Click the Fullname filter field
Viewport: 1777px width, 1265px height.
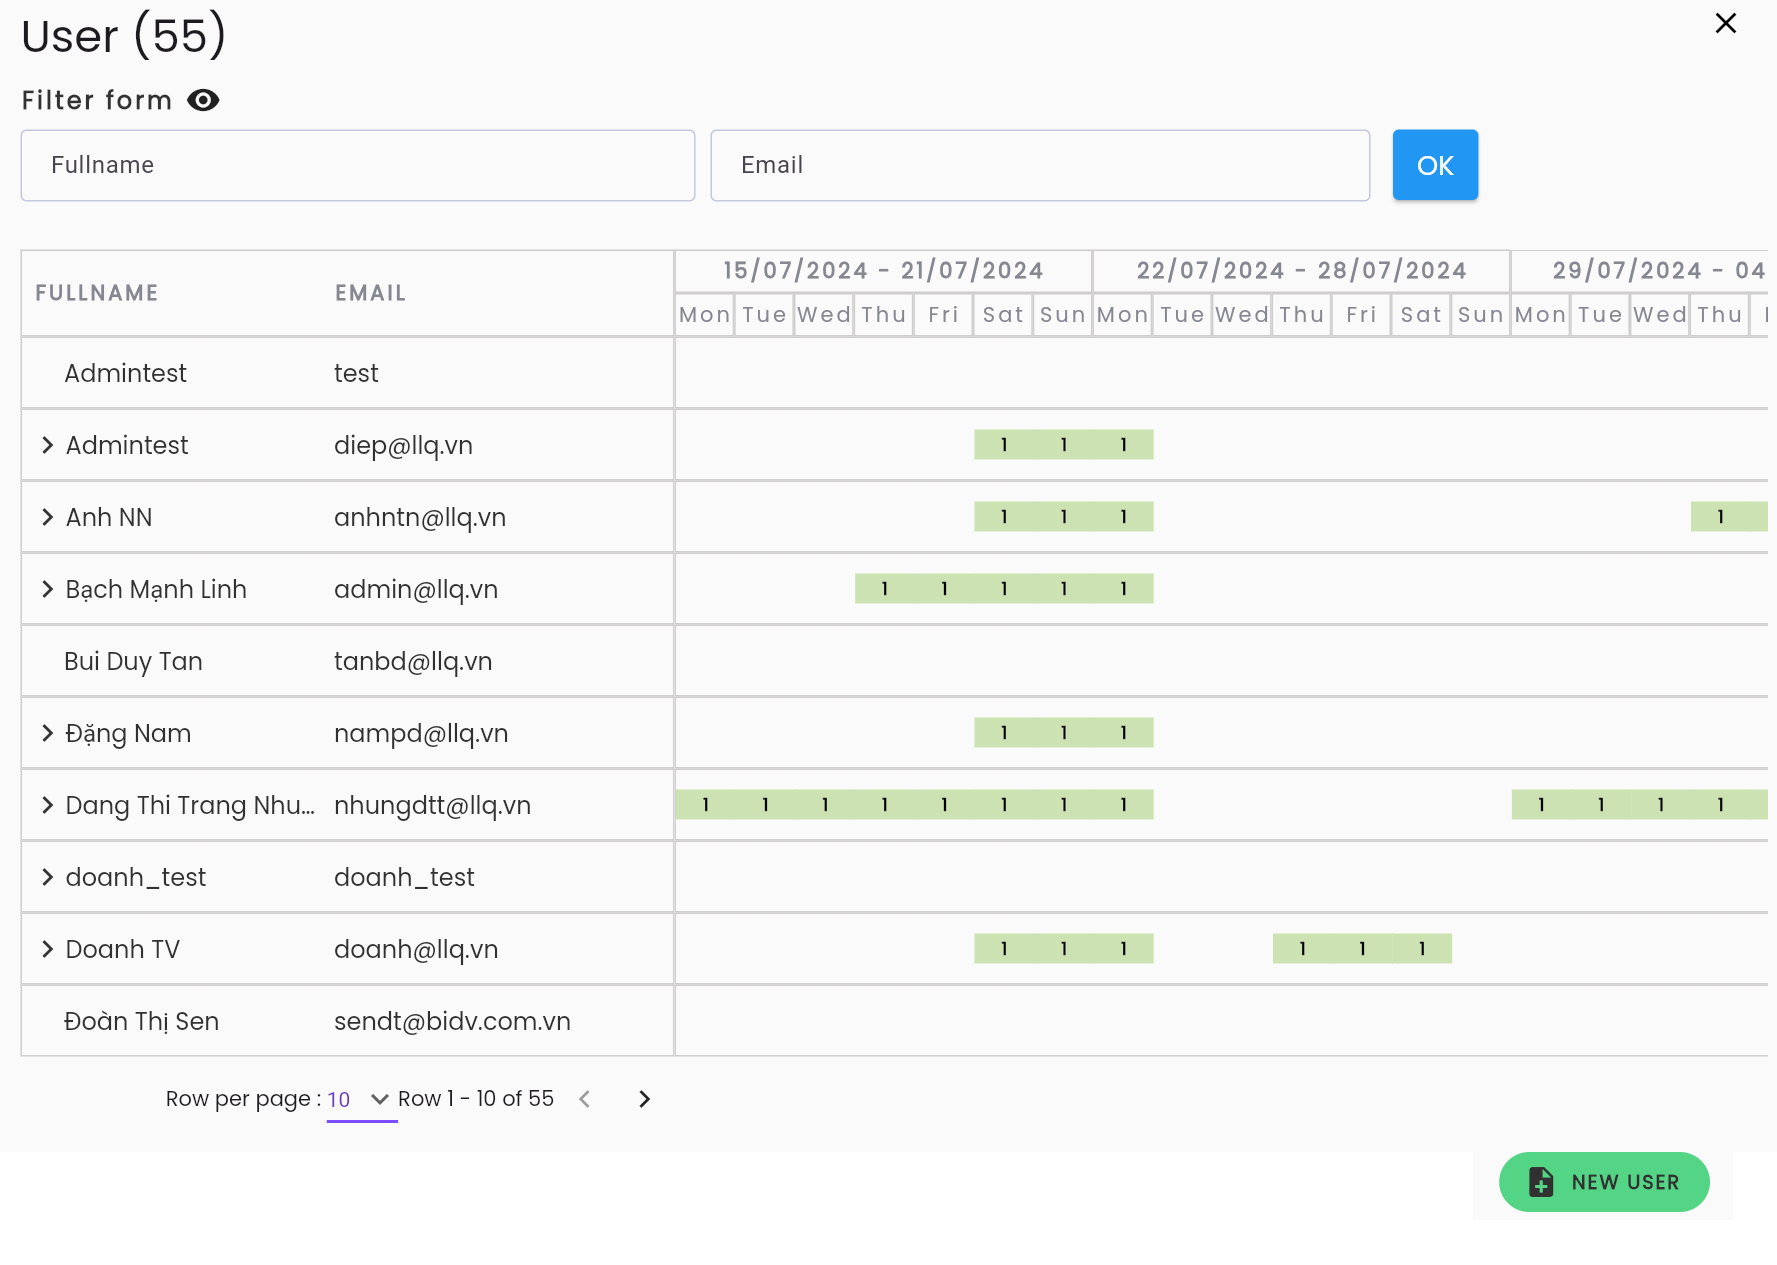click(358, 165)
